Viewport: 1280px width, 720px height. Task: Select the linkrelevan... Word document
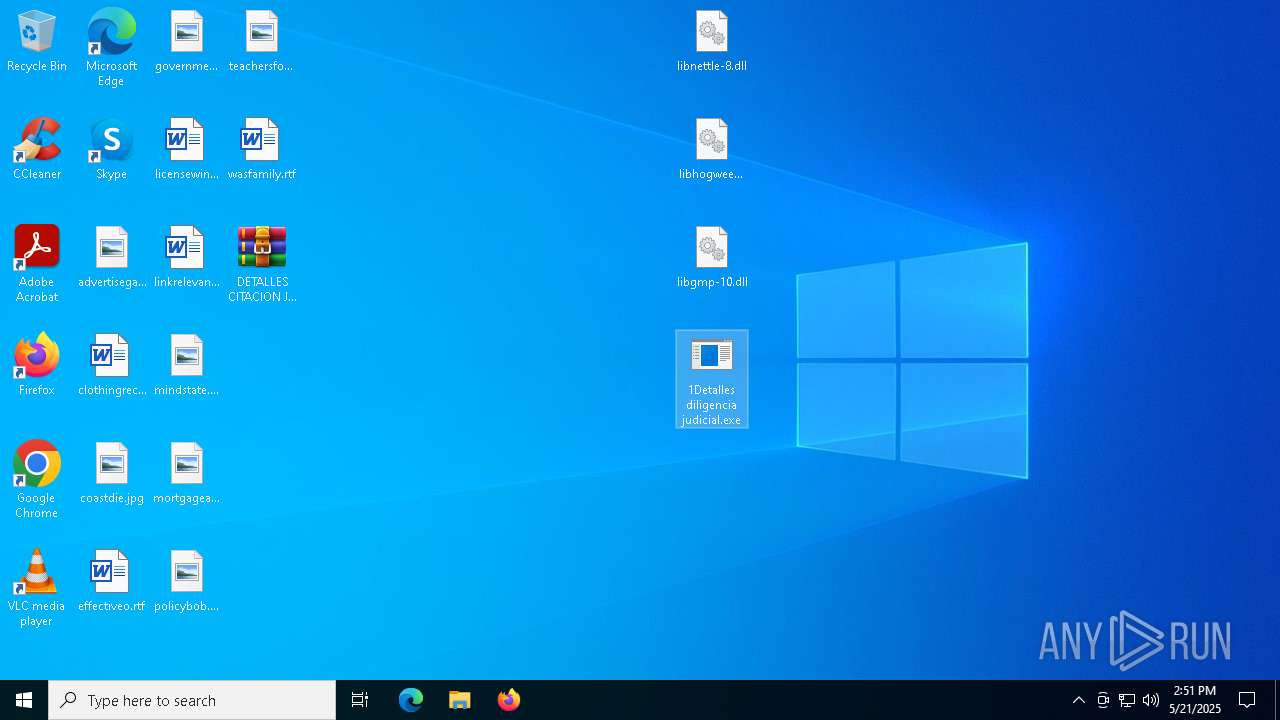[x=186, y=258]
